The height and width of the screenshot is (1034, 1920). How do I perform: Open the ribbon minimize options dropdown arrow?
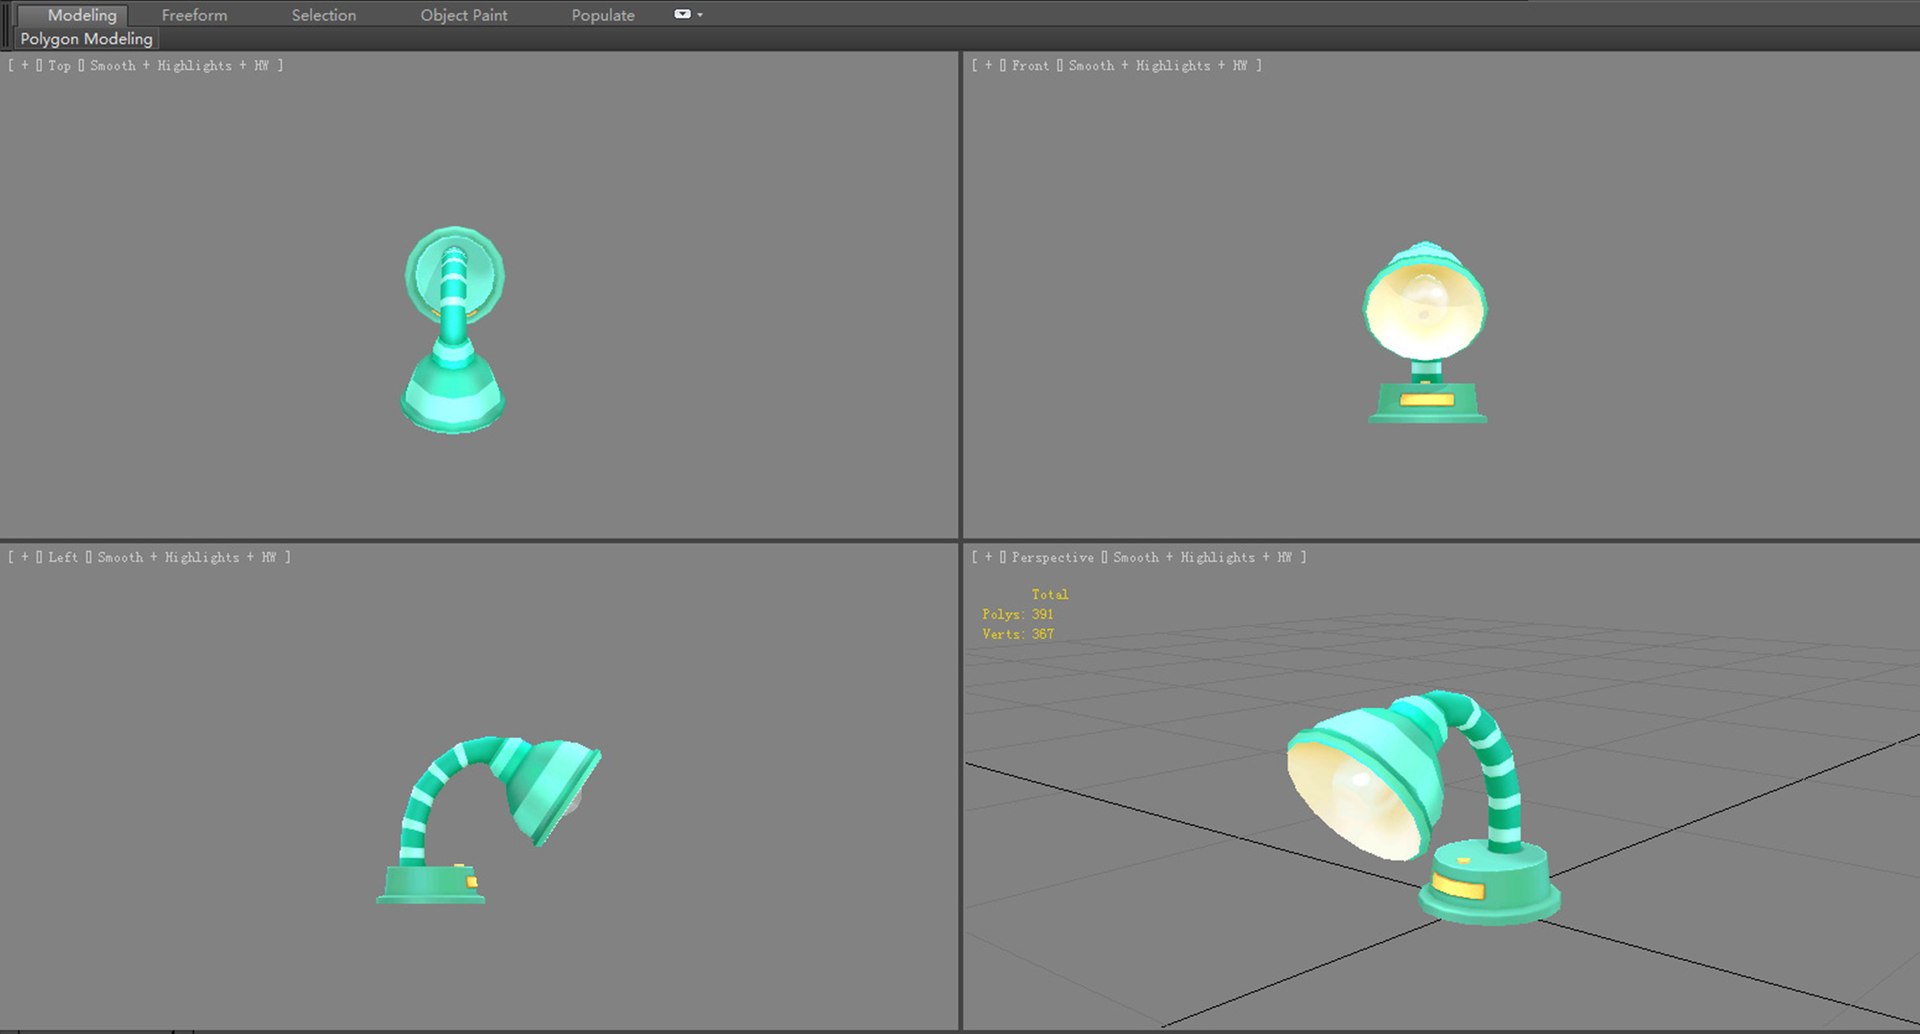(700, 15)
